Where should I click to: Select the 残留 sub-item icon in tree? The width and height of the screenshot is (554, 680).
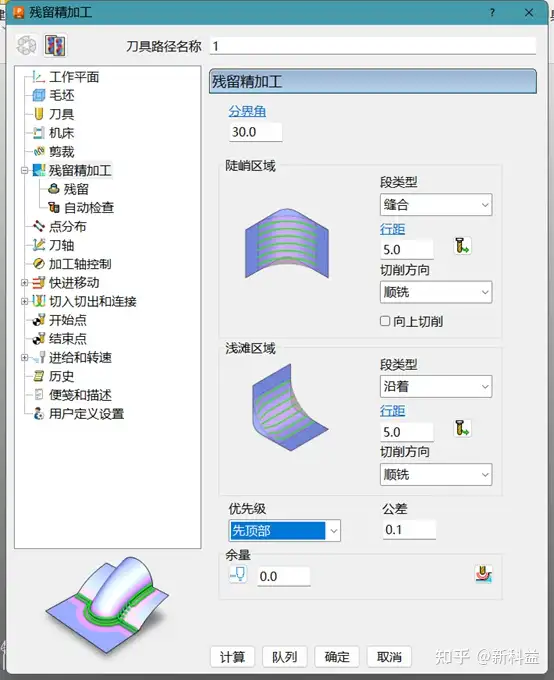54,189
